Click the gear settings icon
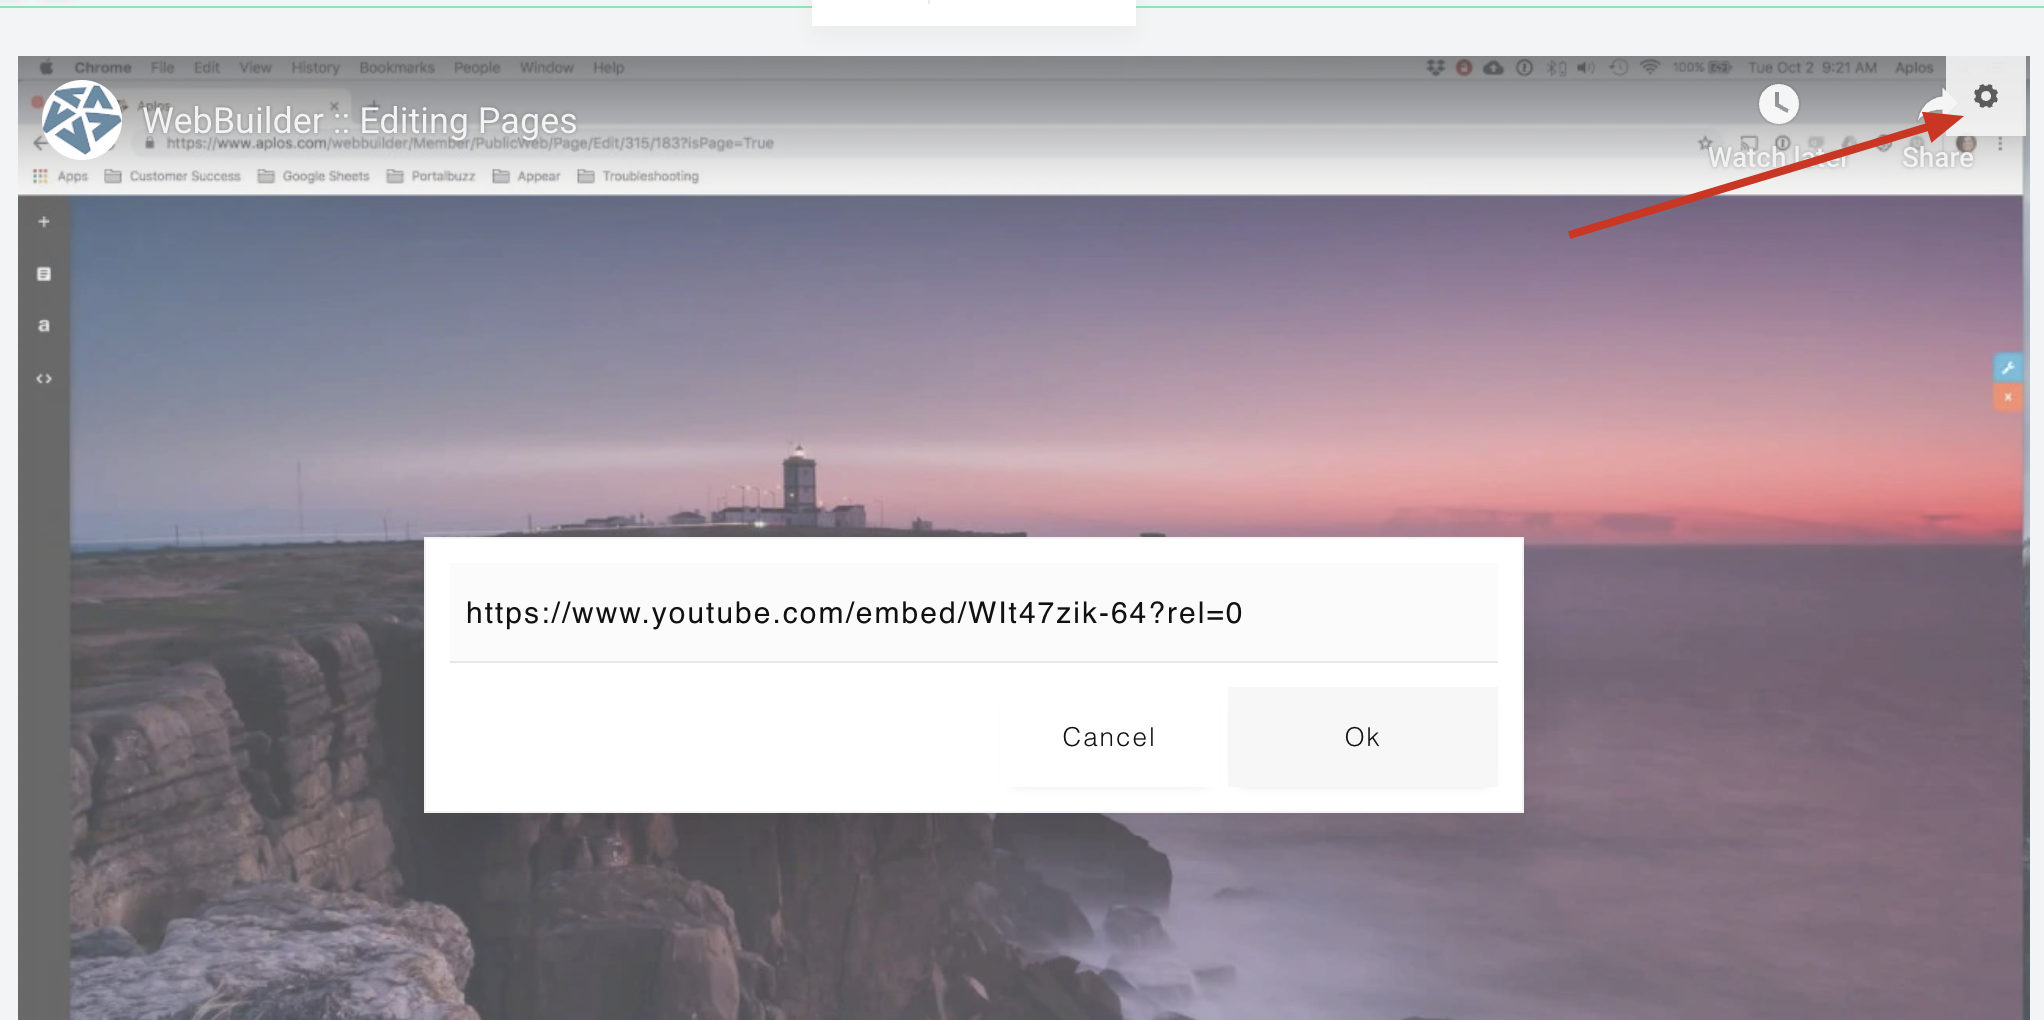 [1985, 96]
